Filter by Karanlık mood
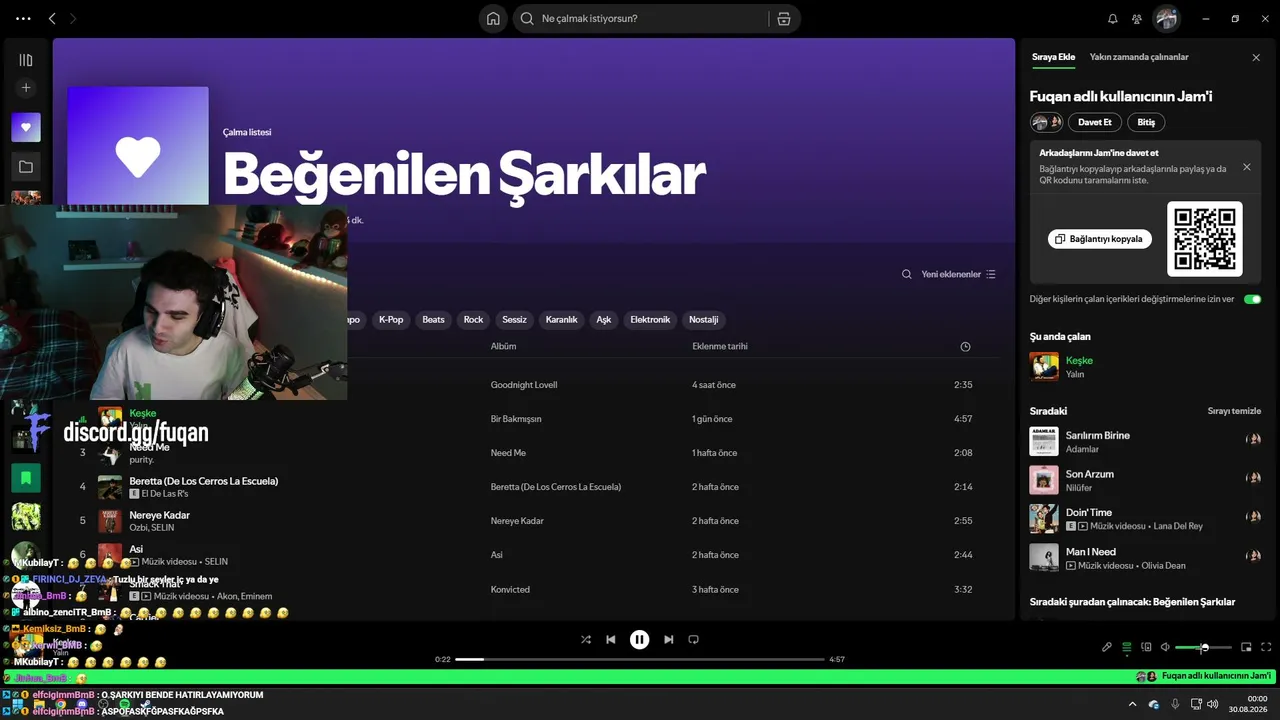 pyautogui.click(x=562, y=320)
